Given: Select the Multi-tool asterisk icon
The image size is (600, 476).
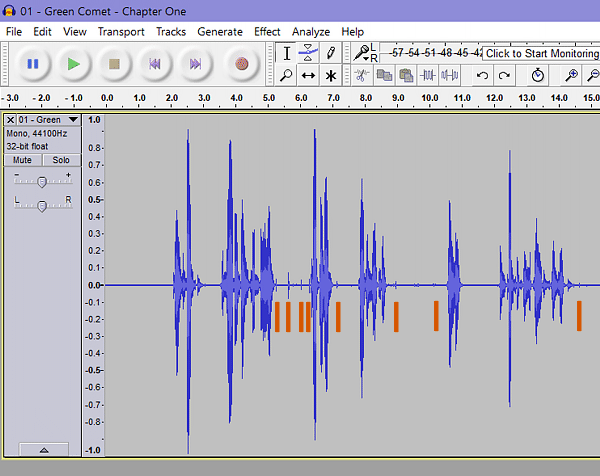Looking at the screenshot, I should coord(330,75).
